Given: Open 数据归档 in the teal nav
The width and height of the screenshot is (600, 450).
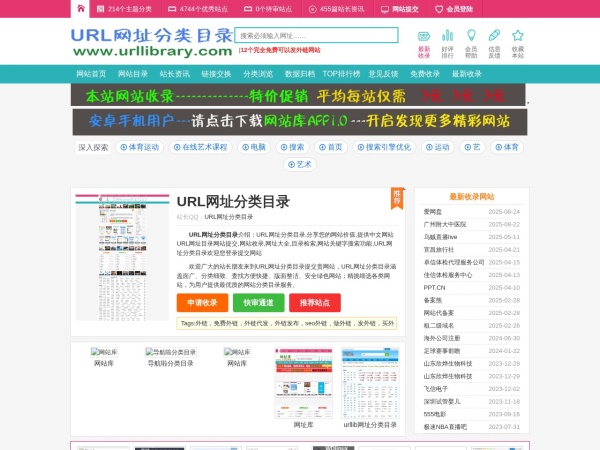Looking at the screenshot, I should (300, 74).
